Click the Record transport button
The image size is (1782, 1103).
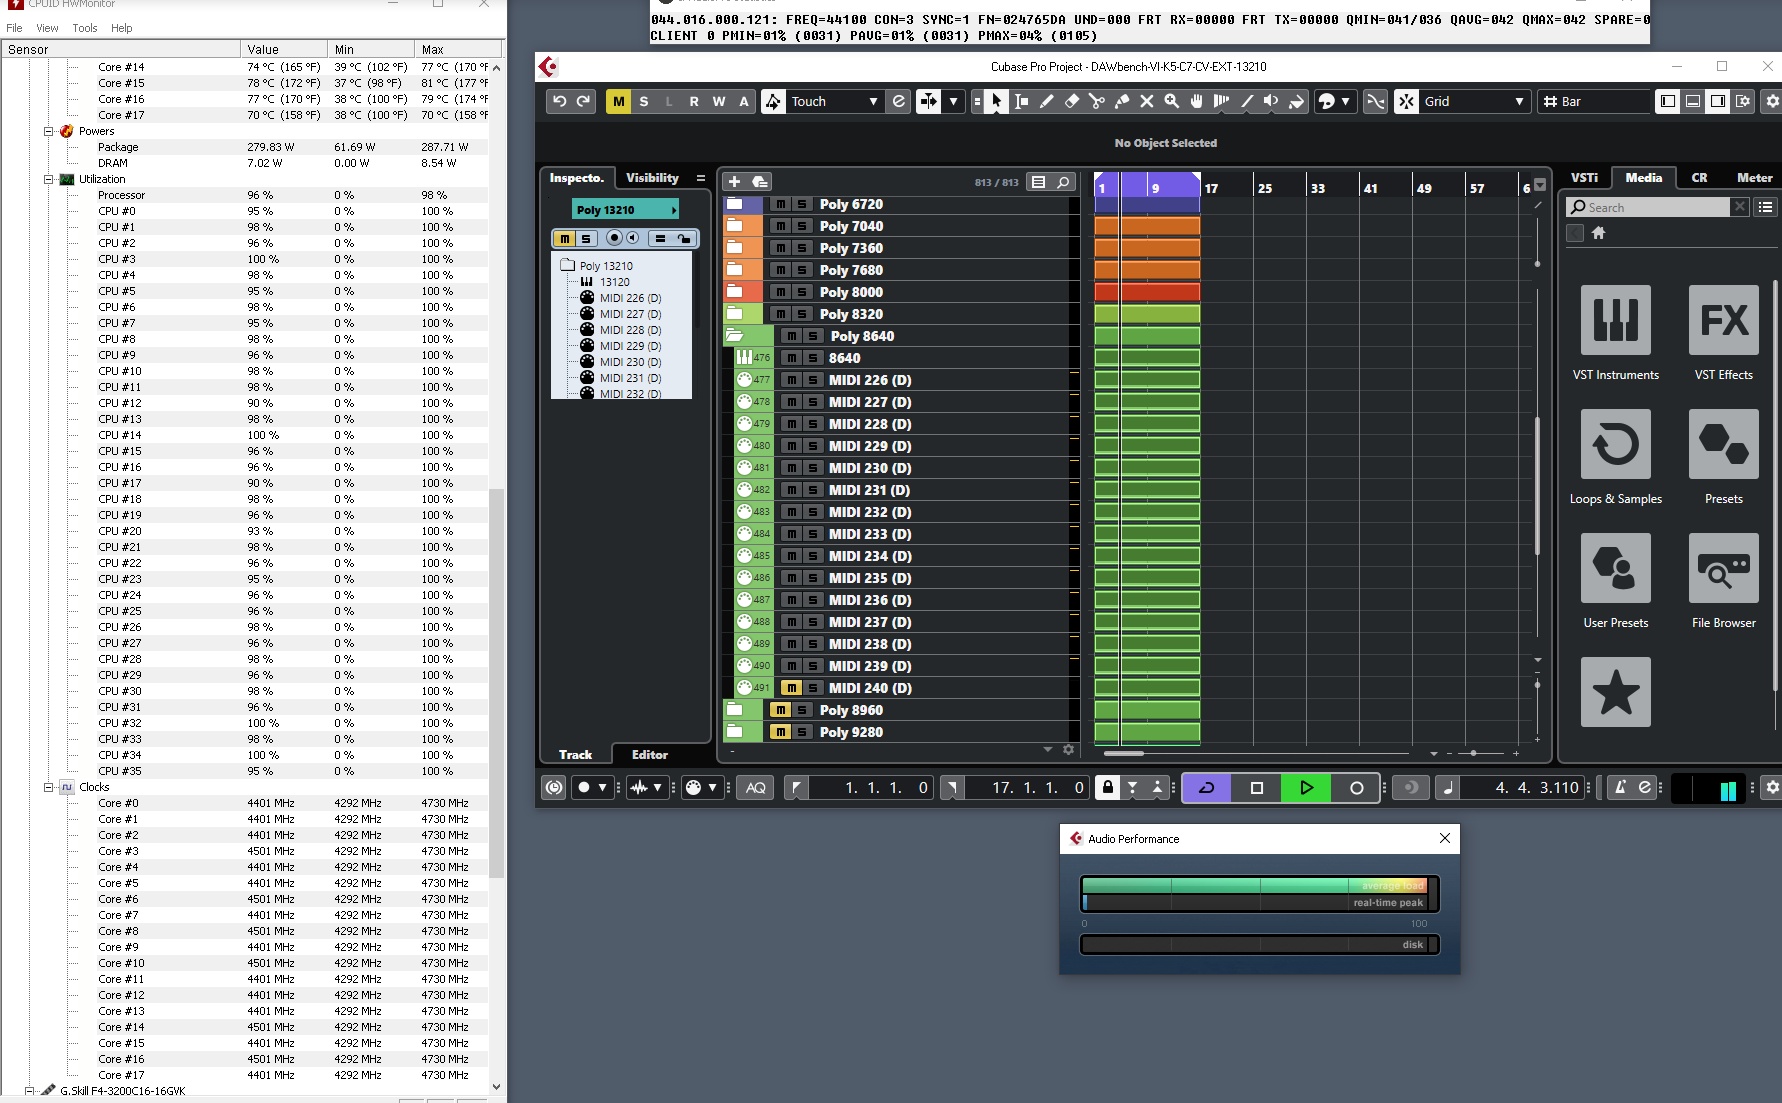click(1356, 788)
